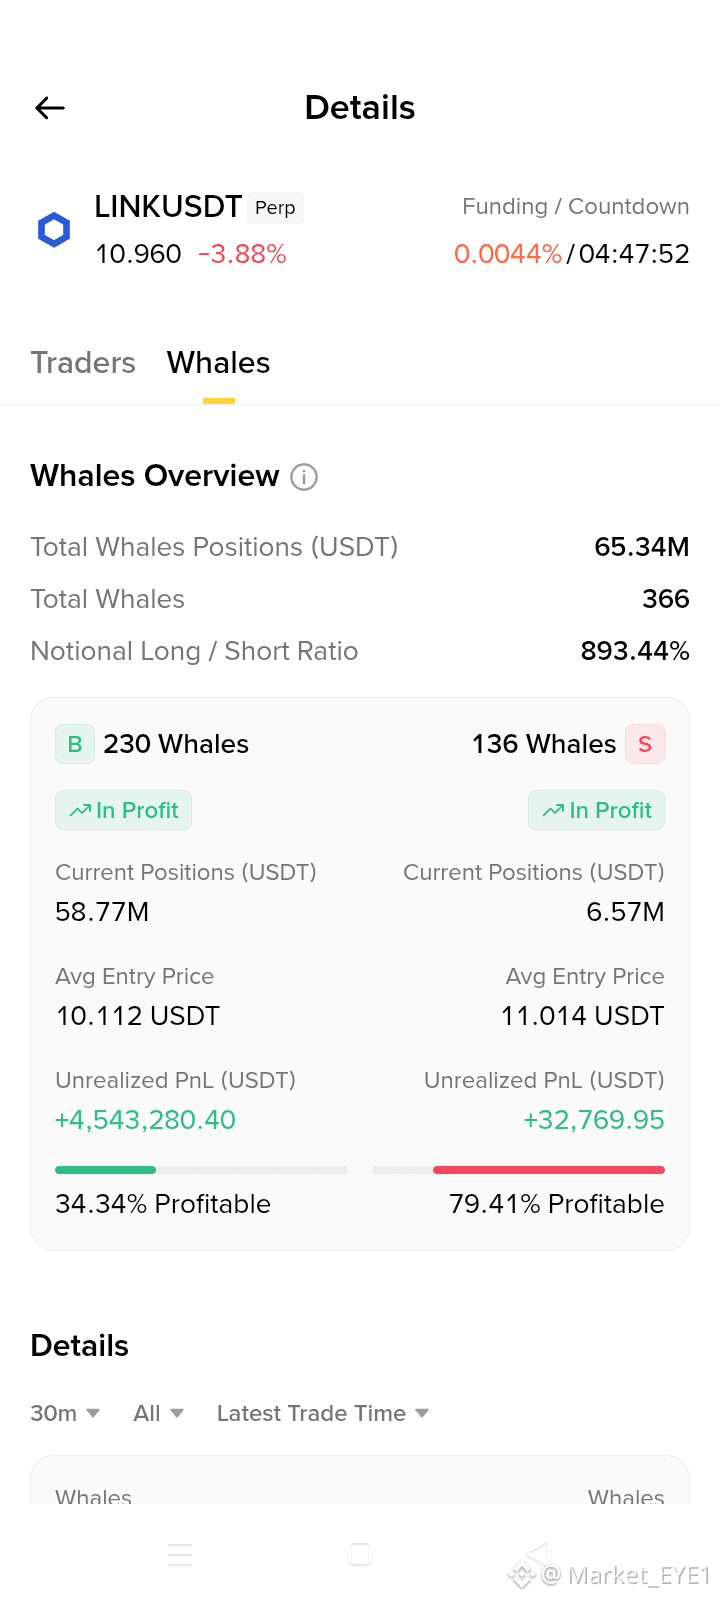This screenshot has width=720, height=1600.
Task: Switch to the Traders tab
Action: 83,362
